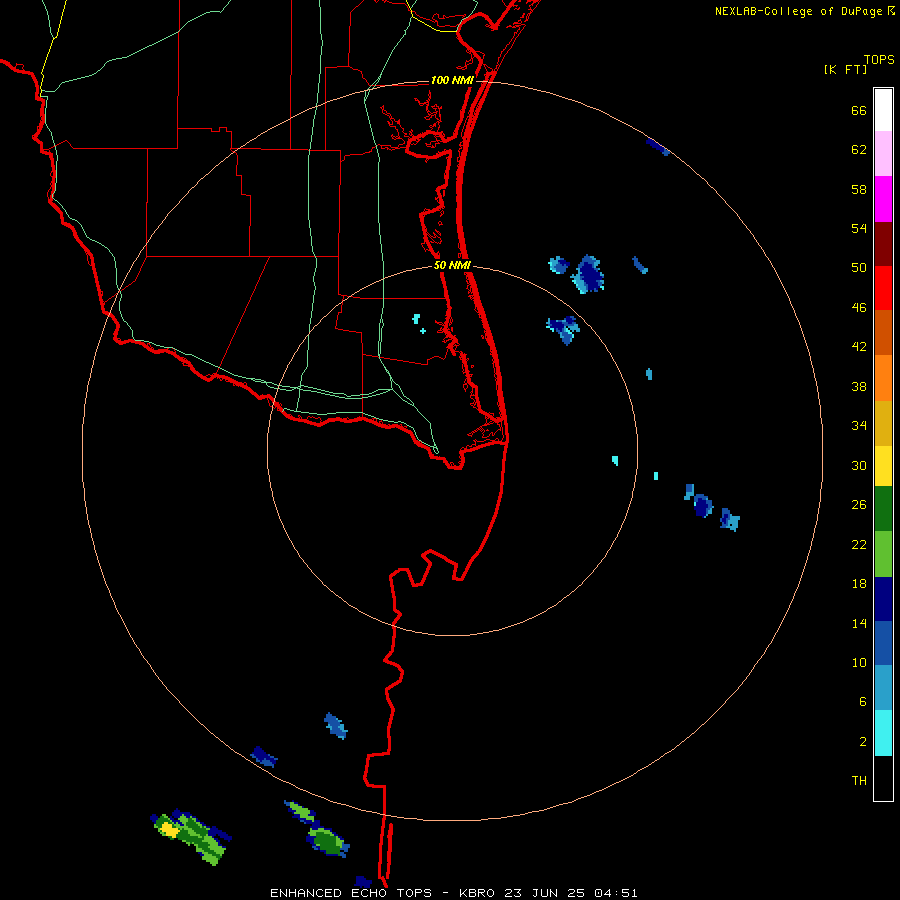Click the "66" legend label
Image resolution: width=900 pixels, height=900 pixels.
tap(859, 110)
